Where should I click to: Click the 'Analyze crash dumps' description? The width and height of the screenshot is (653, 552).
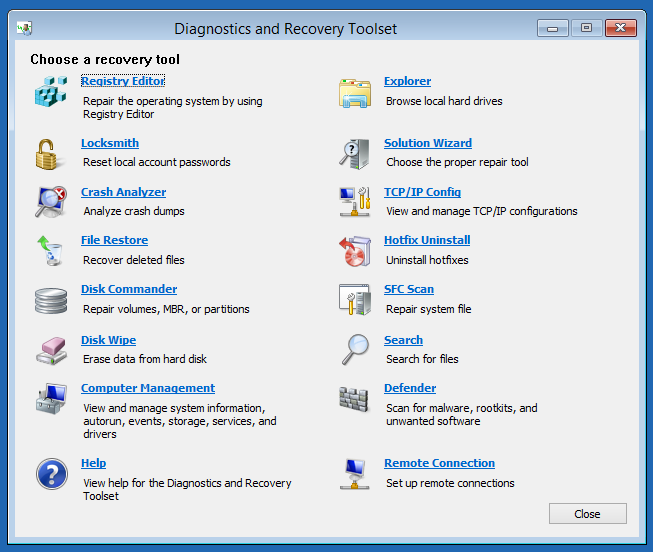pyautogui.click(x=134, y=211)
